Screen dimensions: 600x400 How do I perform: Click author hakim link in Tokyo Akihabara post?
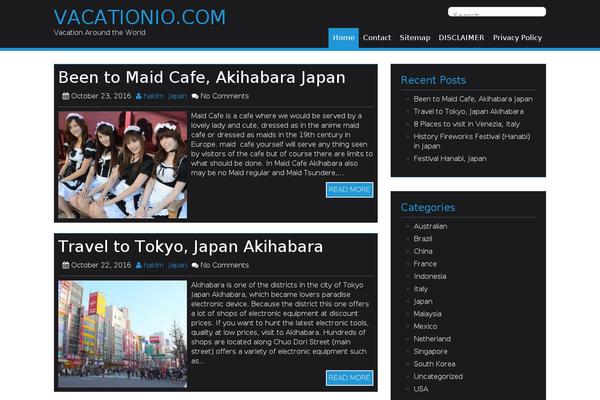point(153,266)
